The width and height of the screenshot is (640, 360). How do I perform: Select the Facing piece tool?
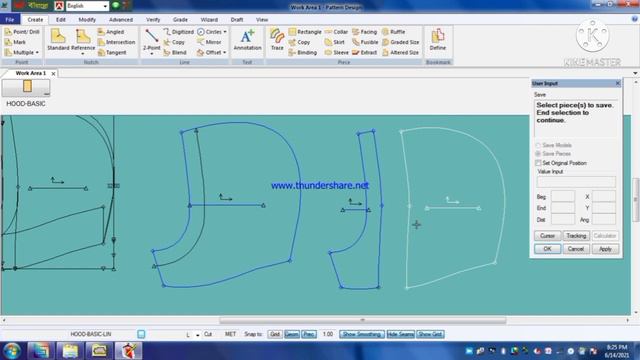364,32
